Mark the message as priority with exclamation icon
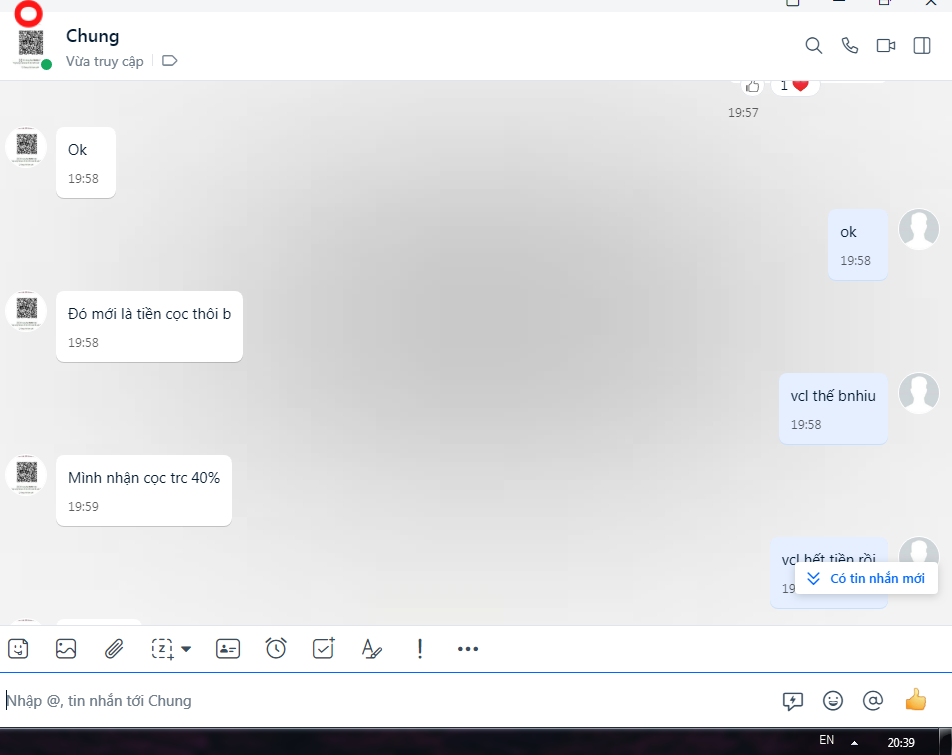 click(x=420, y=649)
